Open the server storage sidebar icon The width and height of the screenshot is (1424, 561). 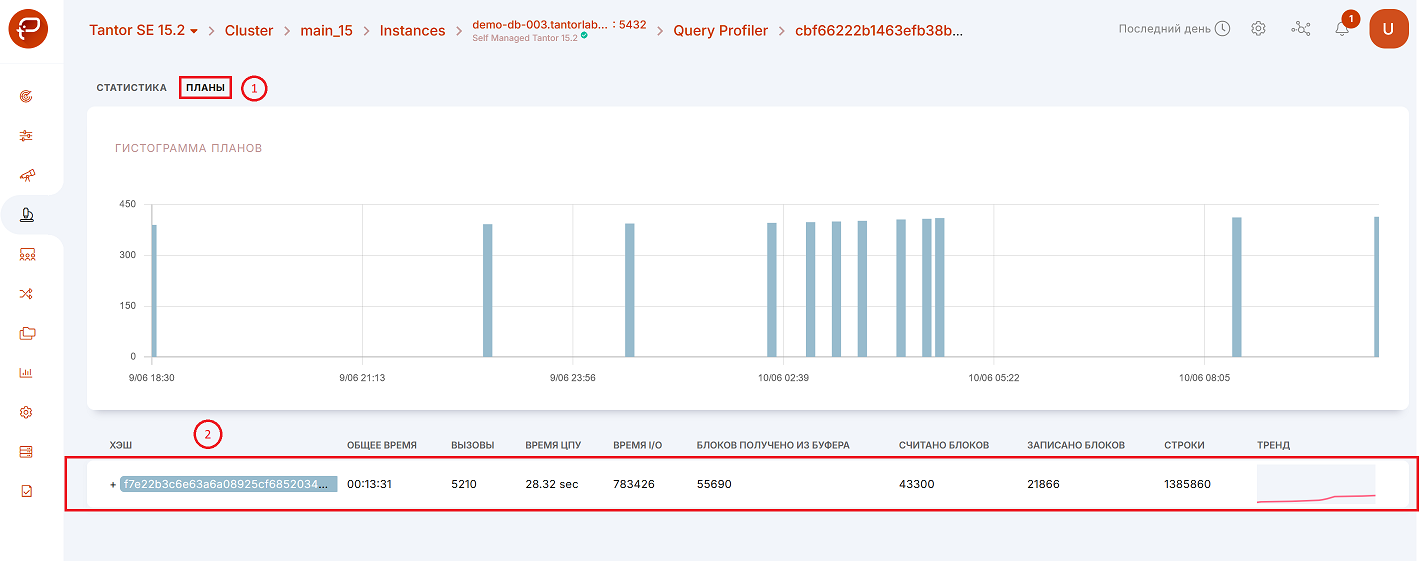[27, 452]
